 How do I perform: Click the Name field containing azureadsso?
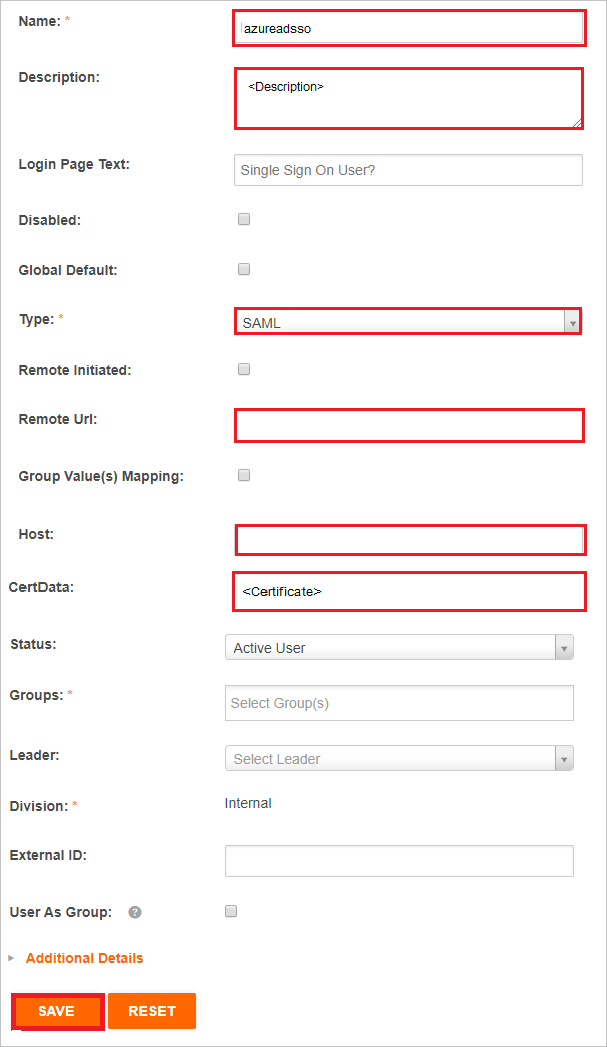pos(409,28)
